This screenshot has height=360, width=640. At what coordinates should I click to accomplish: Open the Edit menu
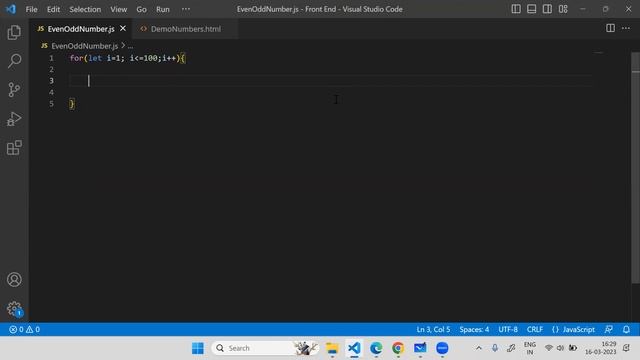pos(53,9)
